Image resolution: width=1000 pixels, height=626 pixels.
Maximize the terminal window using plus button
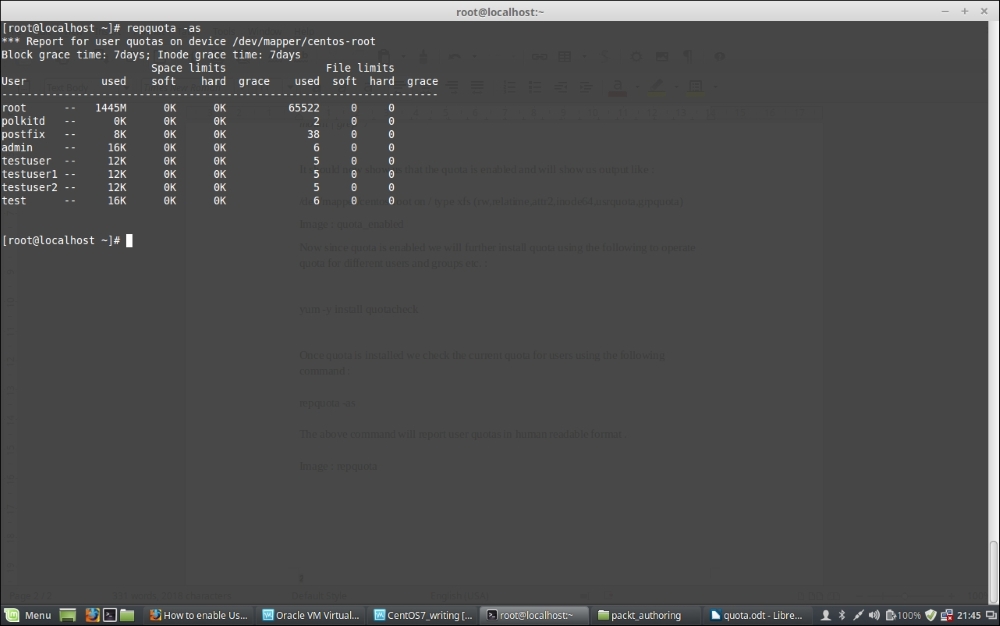pos(965,11)
